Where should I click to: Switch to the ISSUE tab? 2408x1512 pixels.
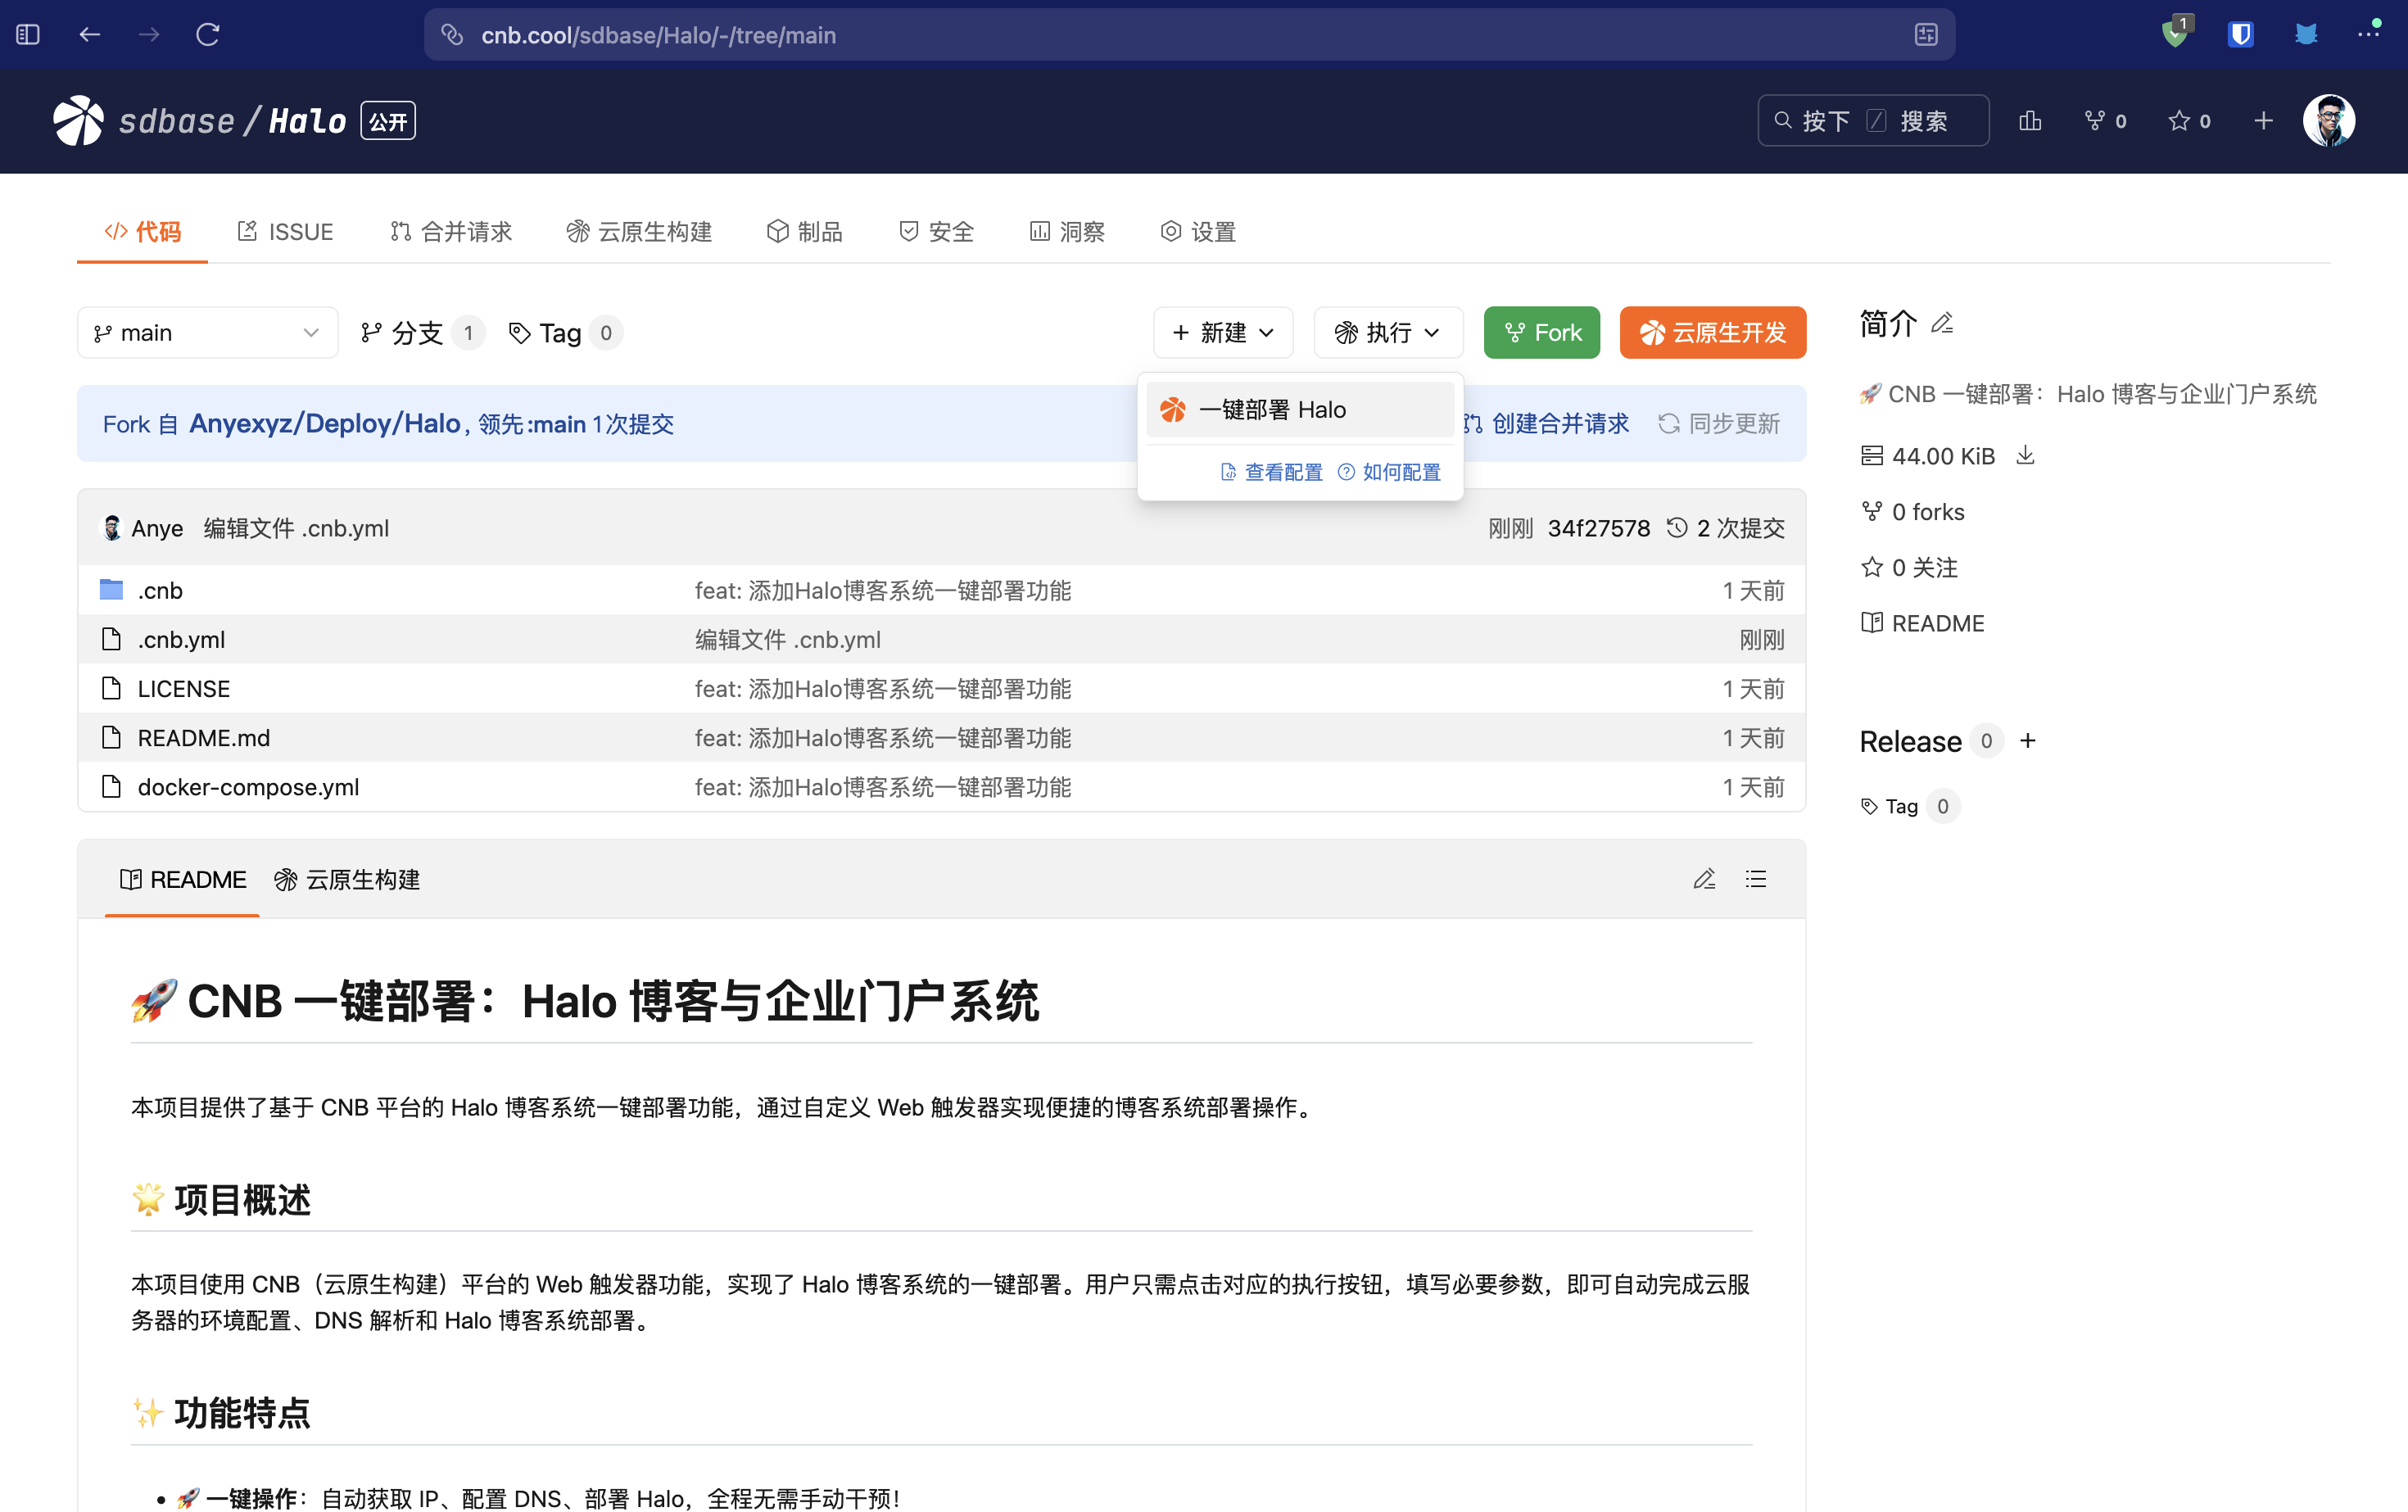point(285,232)
